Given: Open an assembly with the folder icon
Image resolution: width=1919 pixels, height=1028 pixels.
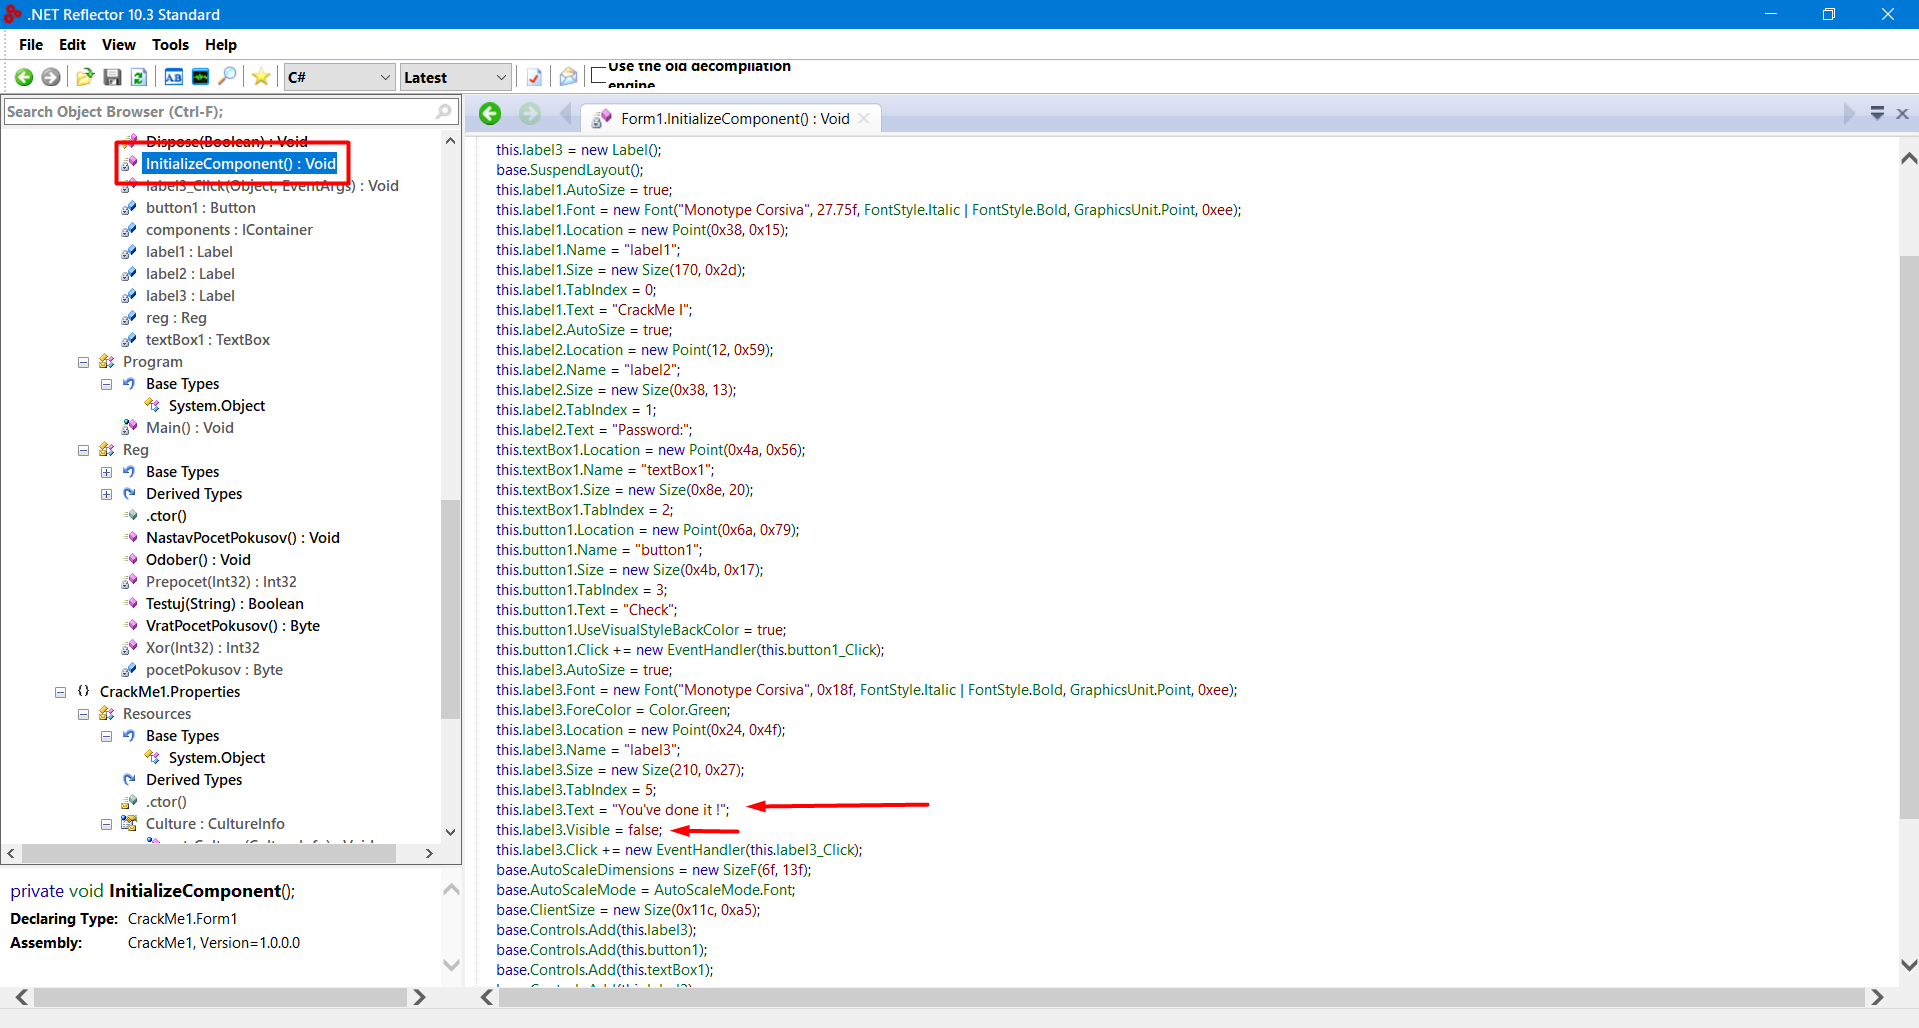Looking at the screenshot, I should [x=85, y=77].
